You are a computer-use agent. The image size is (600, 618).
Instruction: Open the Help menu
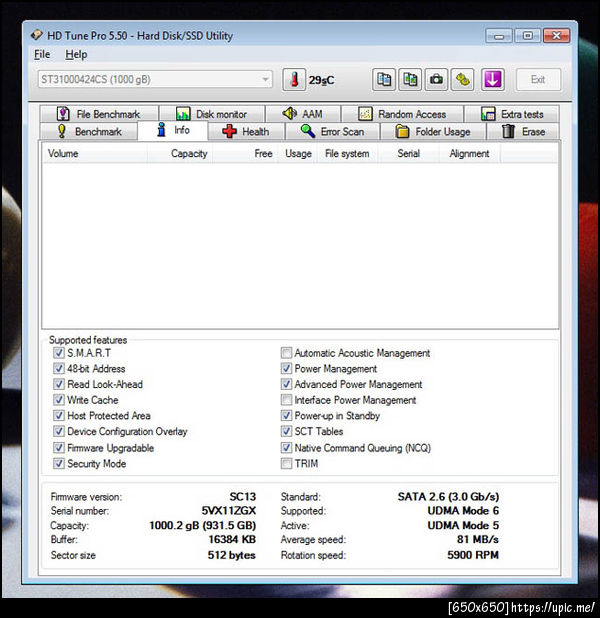[x=76, y=54]
